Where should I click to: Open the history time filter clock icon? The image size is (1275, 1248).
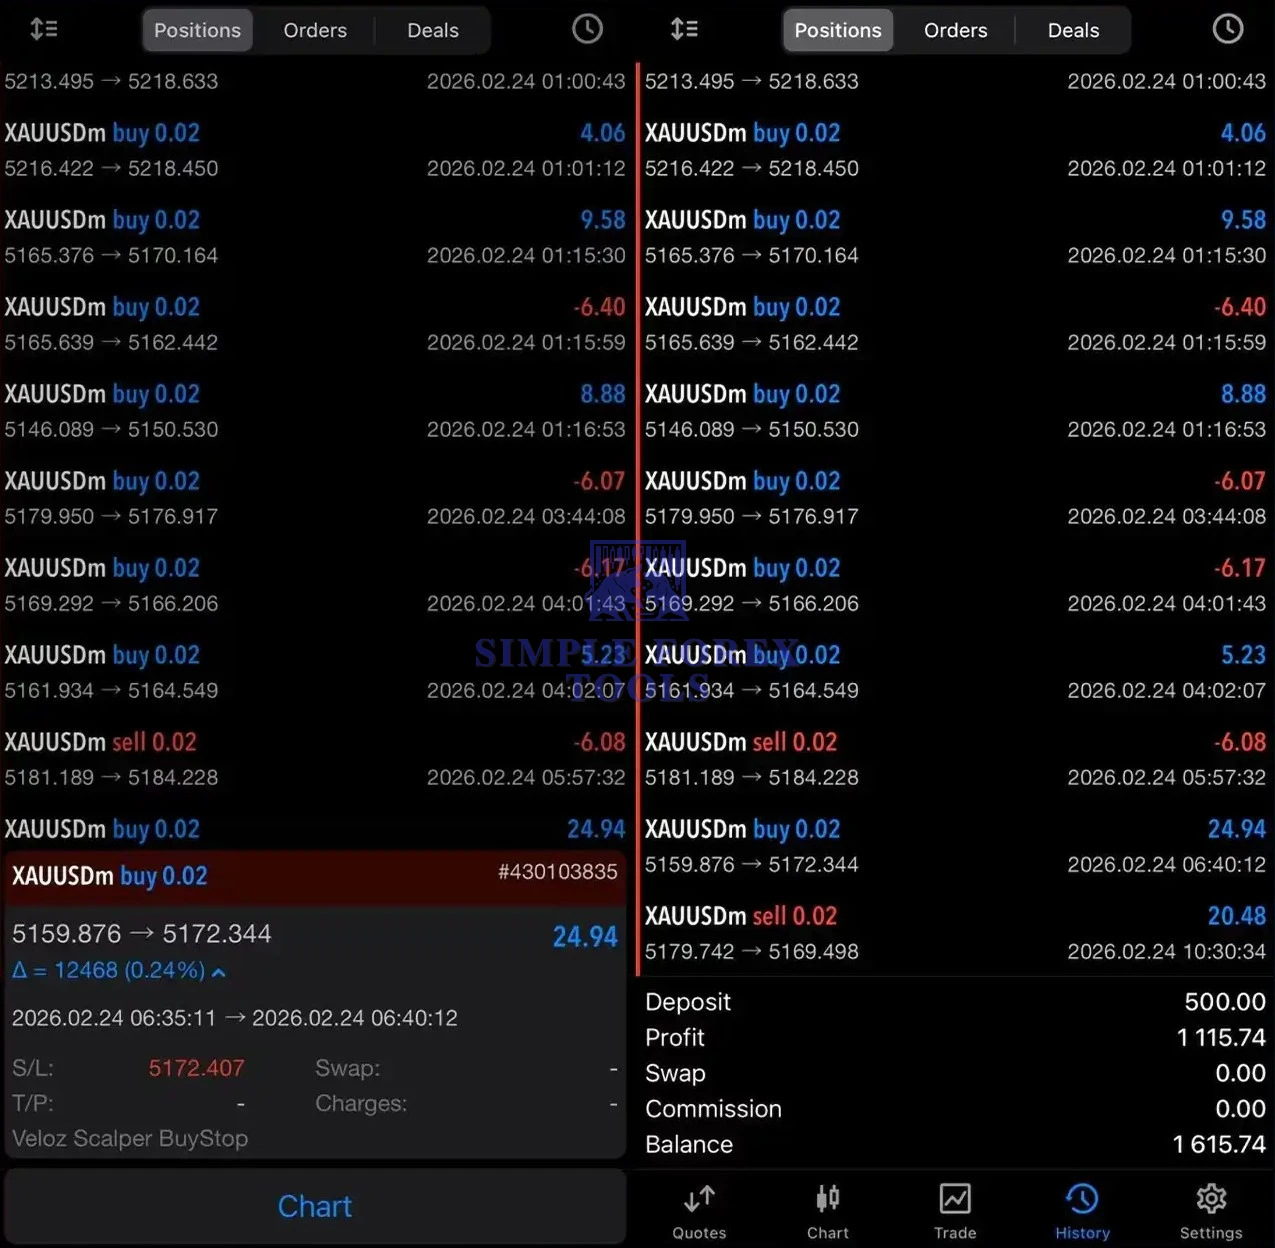click(1228, 29)
